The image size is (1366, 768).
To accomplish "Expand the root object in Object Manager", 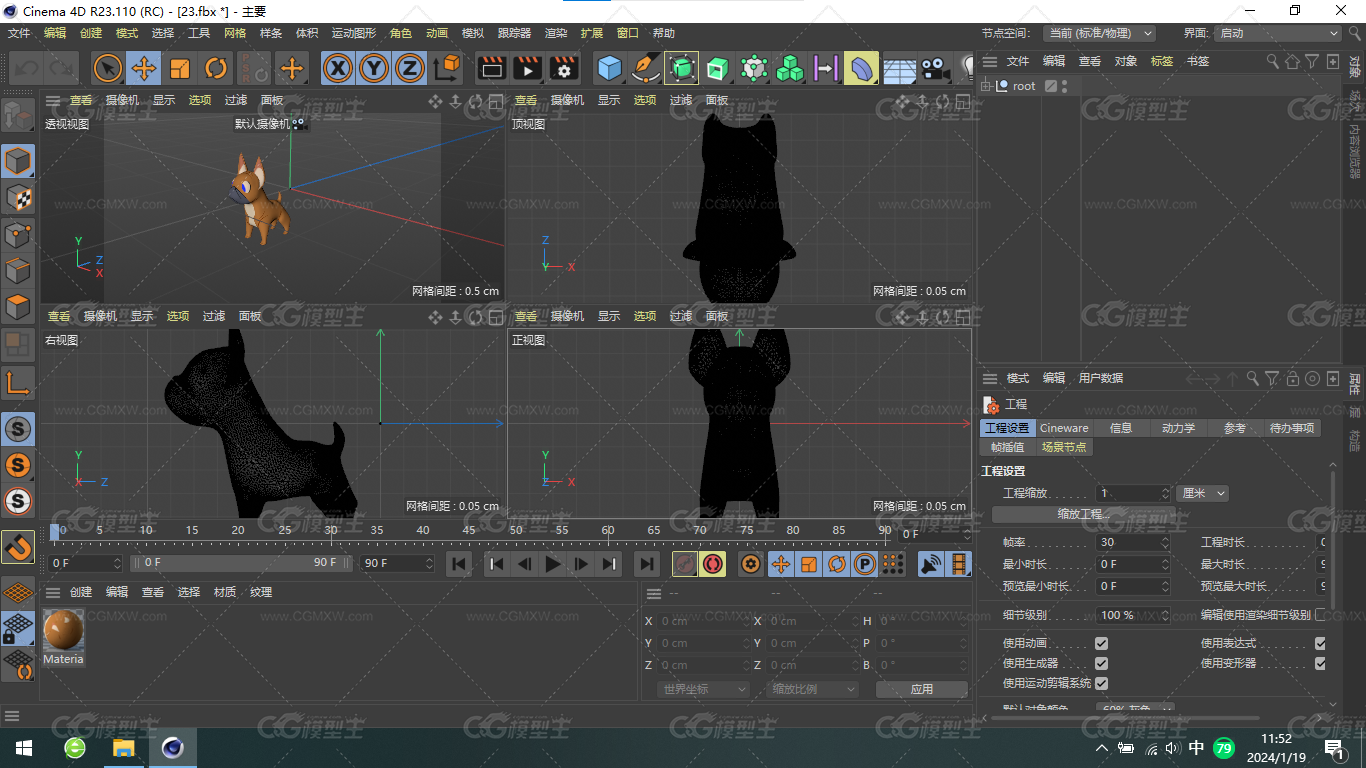I will point(987,86).
